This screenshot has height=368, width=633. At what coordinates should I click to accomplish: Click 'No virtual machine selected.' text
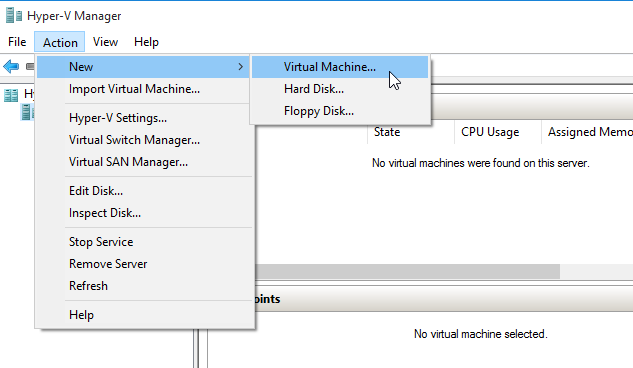[x=480, y=334]
